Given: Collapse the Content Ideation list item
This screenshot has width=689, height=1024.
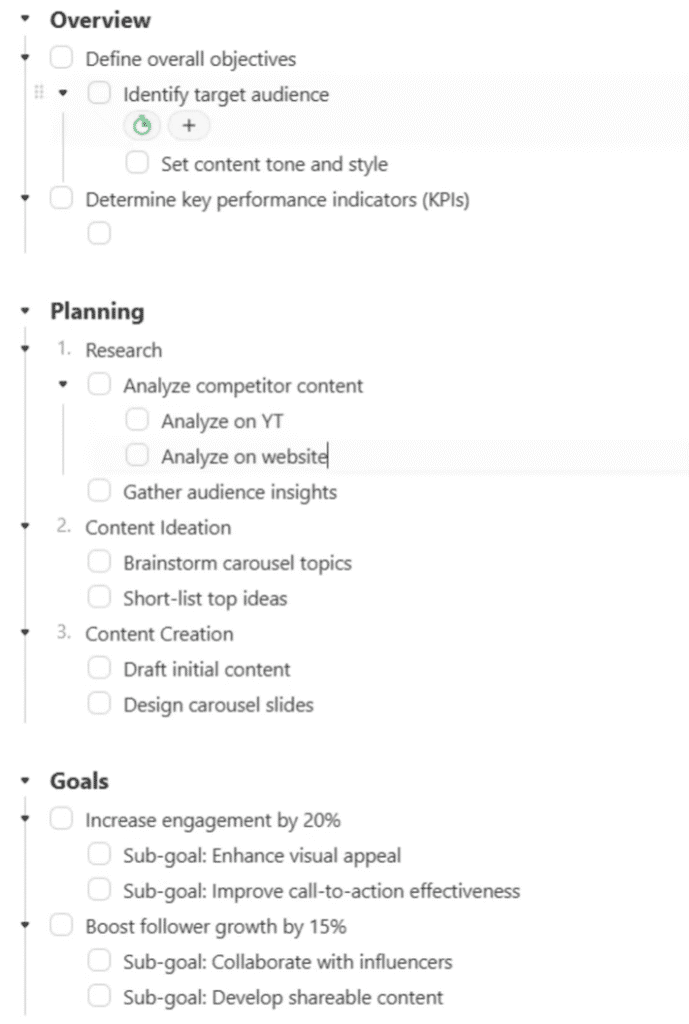Looking at the screenshot, I should (25, 526).
